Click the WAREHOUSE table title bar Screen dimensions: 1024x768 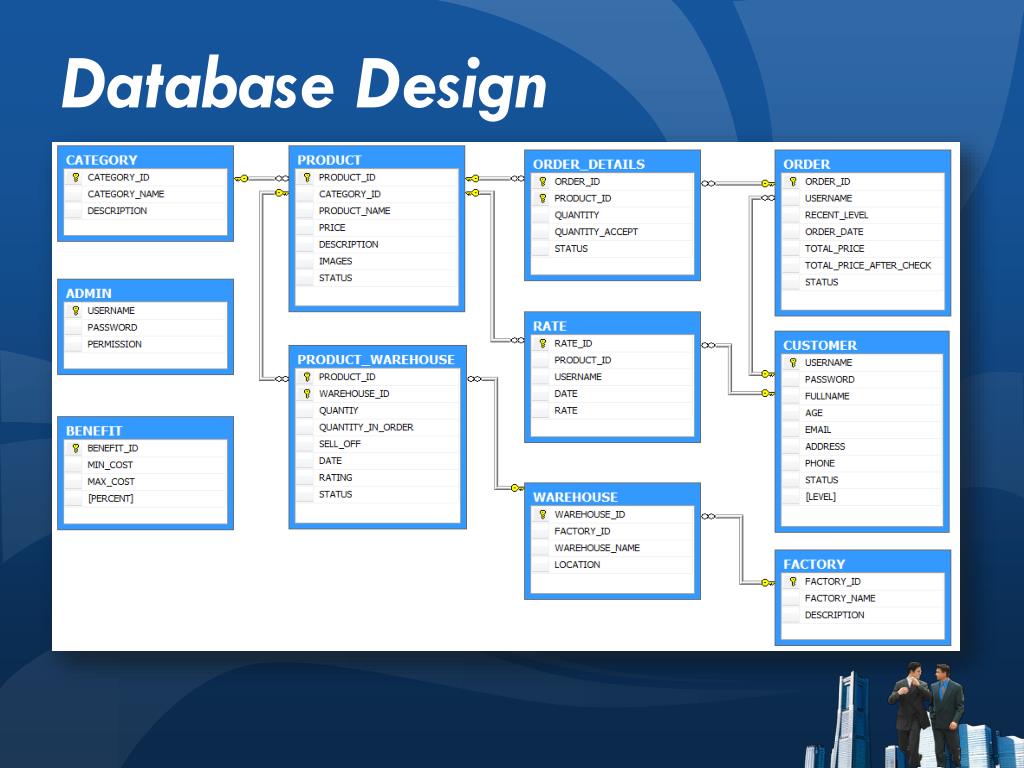click(613, 497)
